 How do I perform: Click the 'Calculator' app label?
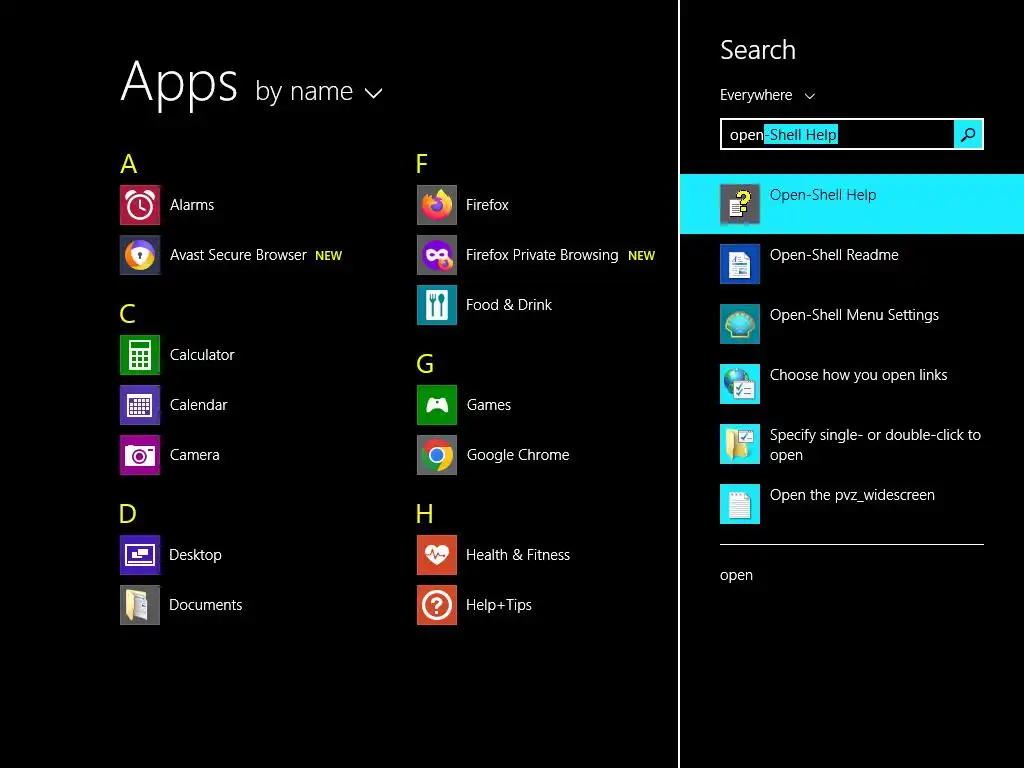point(202,355)
